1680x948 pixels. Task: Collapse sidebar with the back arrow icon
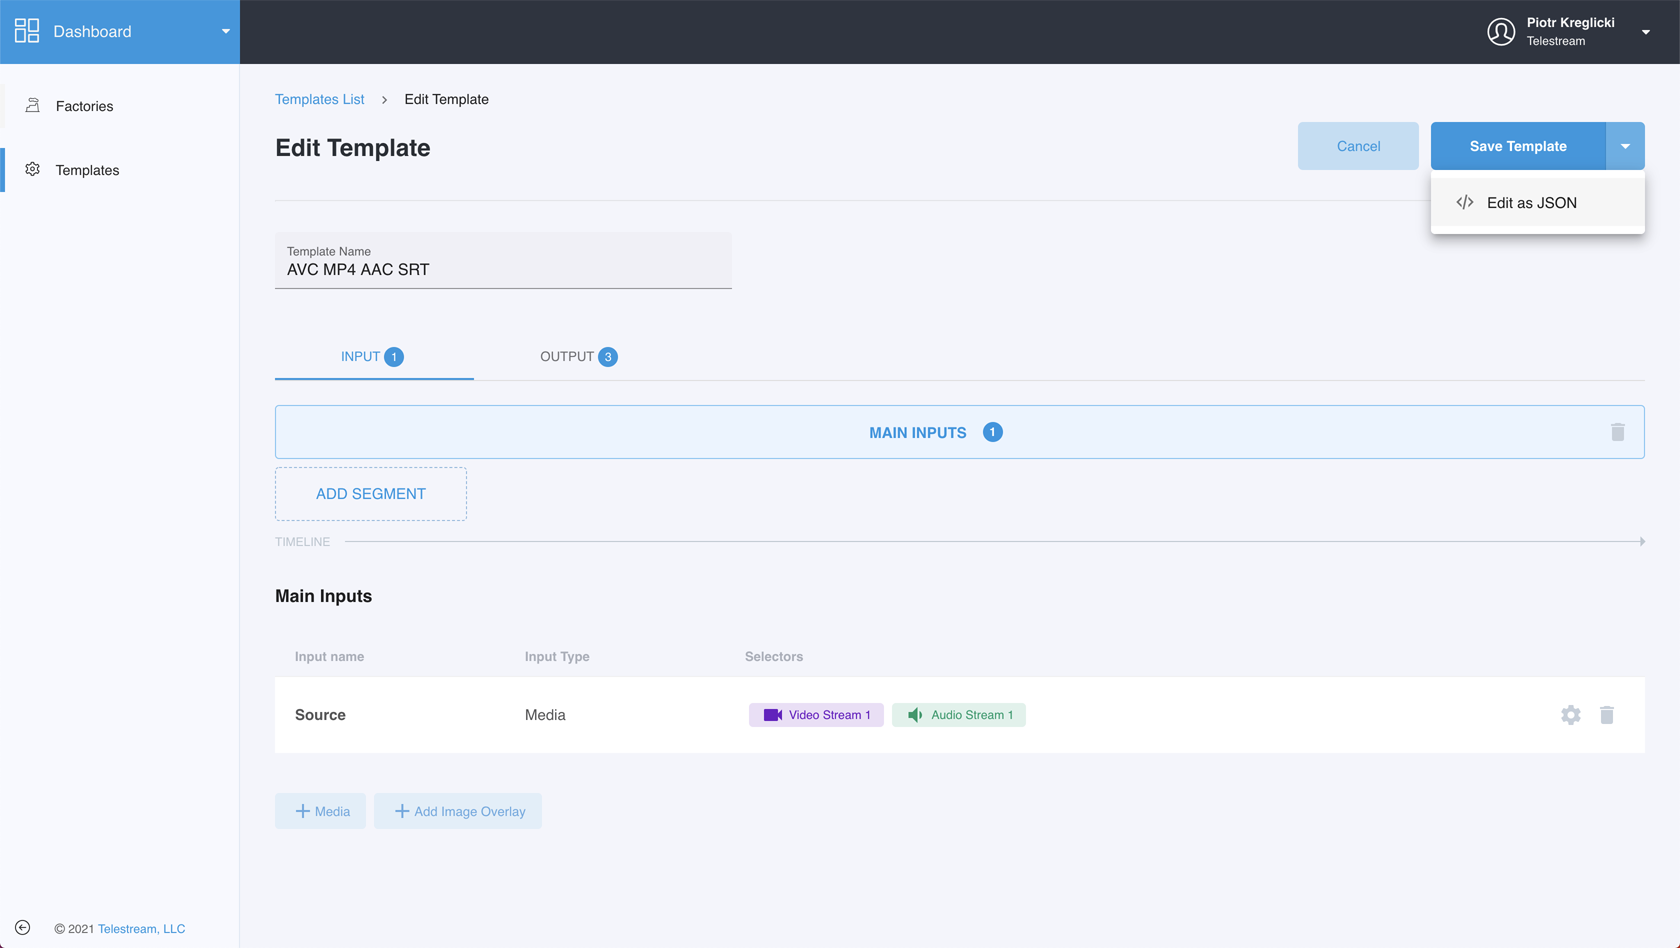click(x=23, y=928)
